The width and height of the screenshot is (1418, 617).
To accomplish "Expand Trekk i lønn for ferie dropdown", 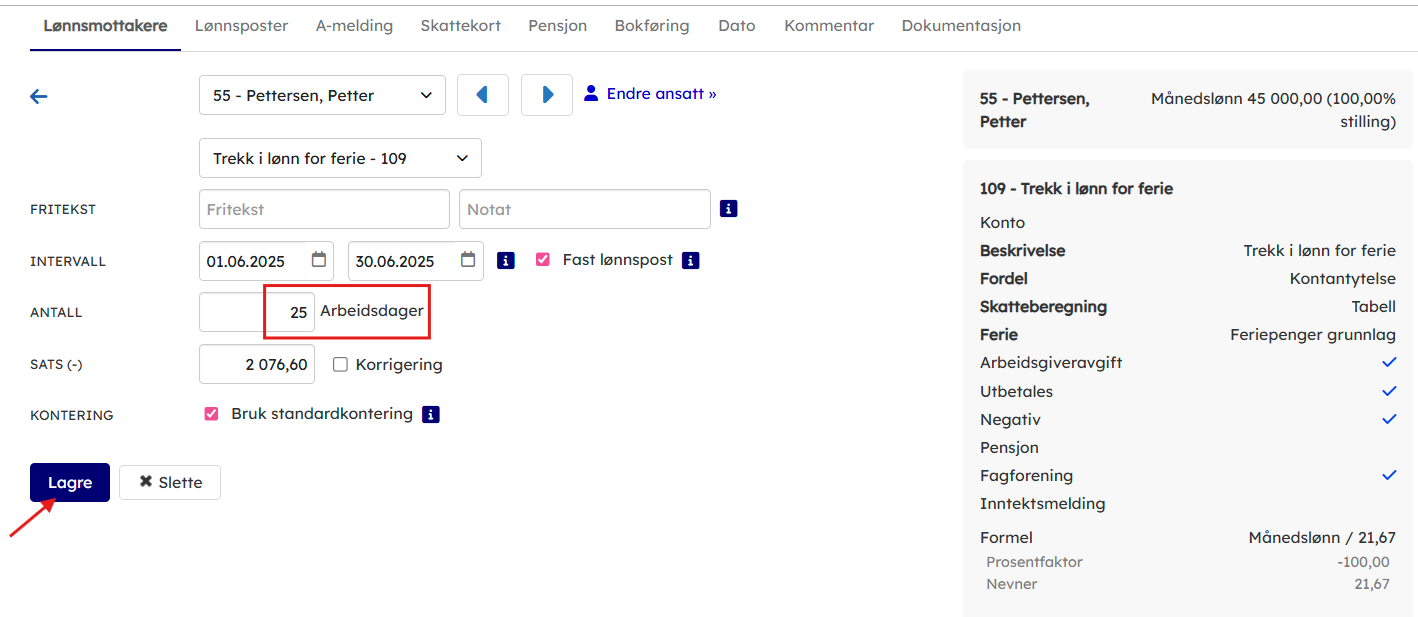I will click(x=340, y=158).
